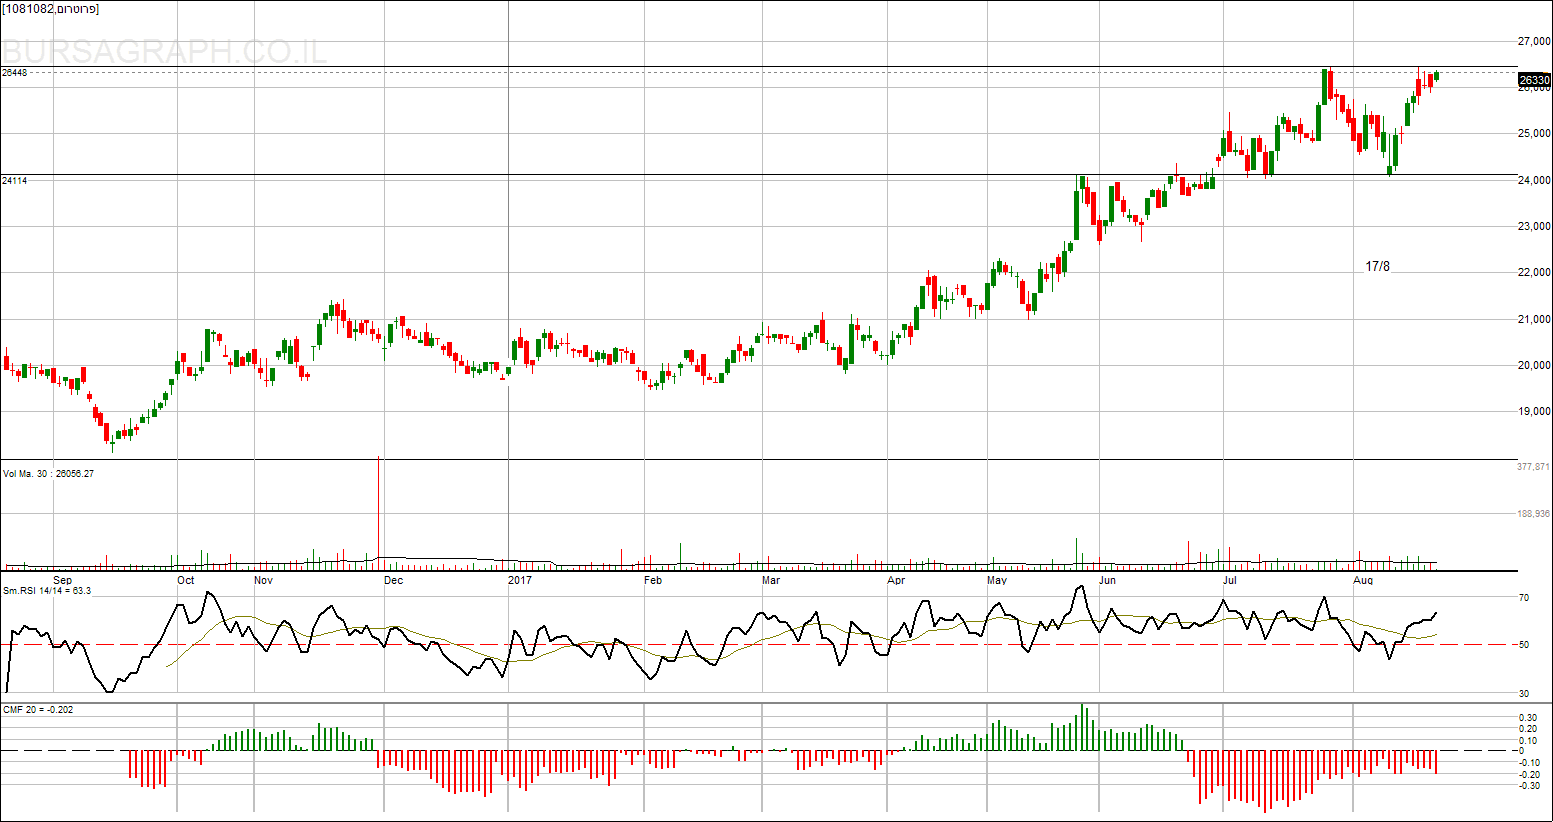Select the 26448 resistance line label
Screen dimensions: 1553x822
[x=15, y=73]
